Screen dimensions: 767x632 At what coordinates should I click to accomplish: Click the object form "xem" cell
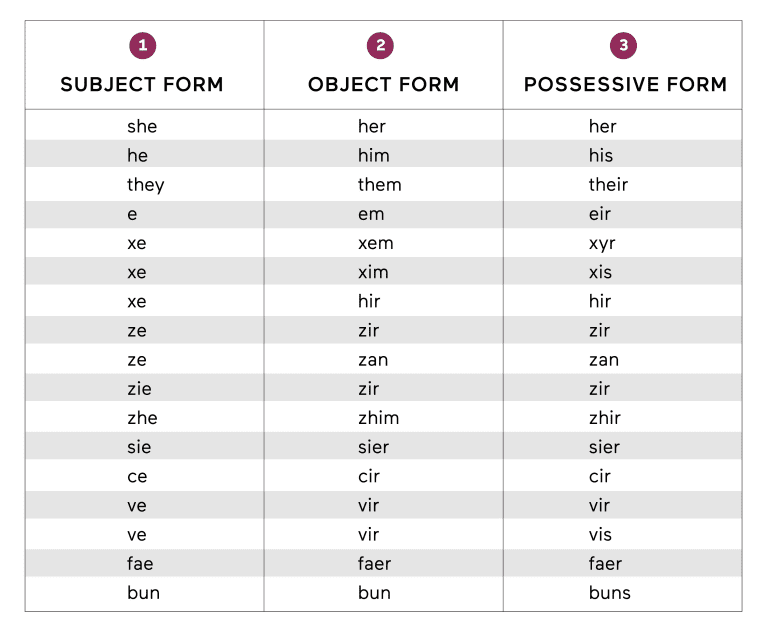376,243
